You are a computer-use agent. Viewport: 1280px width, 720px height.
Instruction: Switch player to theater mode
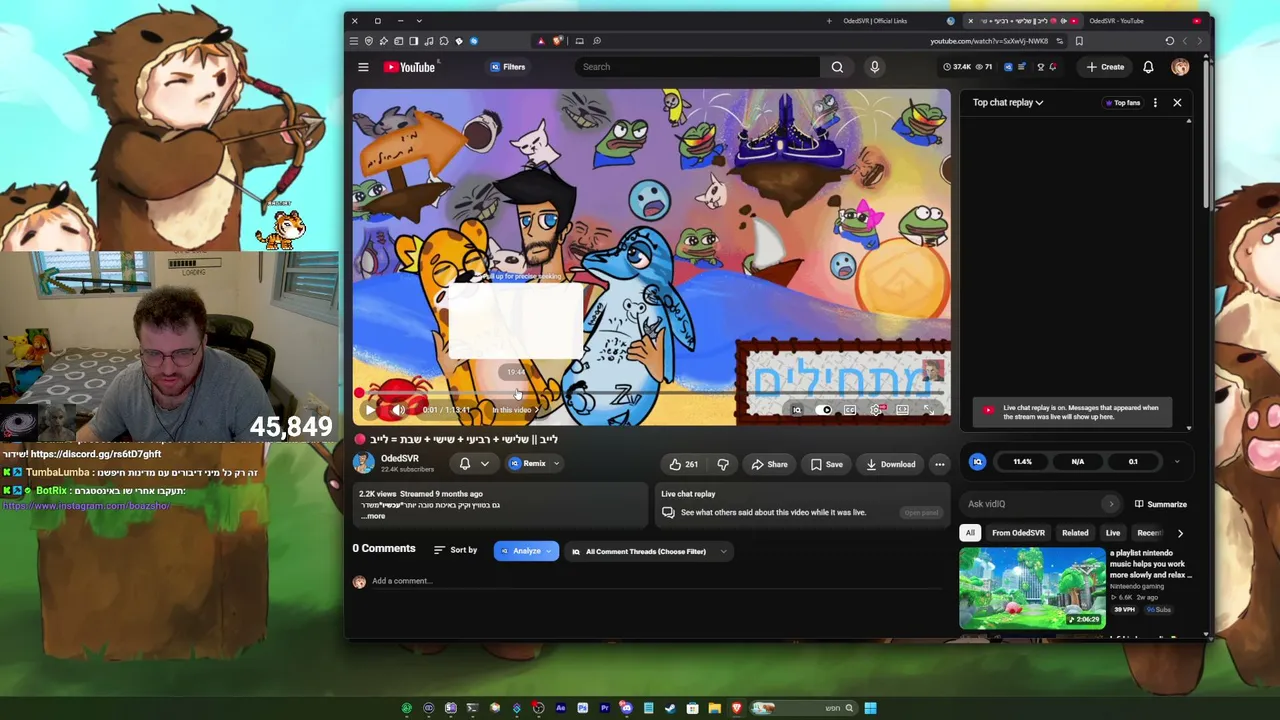click(x=902, y=410)
